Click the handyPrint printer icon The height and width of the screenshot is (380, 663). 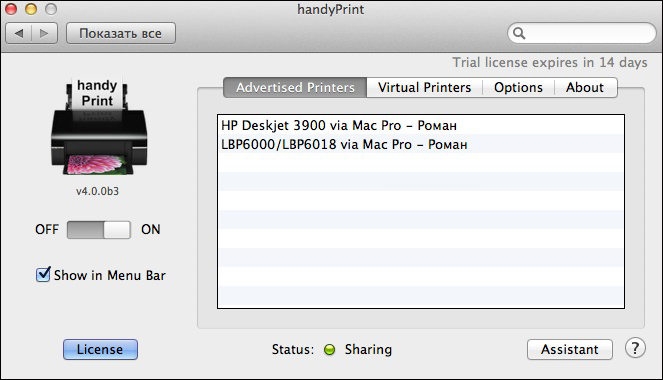click(99, 126)
